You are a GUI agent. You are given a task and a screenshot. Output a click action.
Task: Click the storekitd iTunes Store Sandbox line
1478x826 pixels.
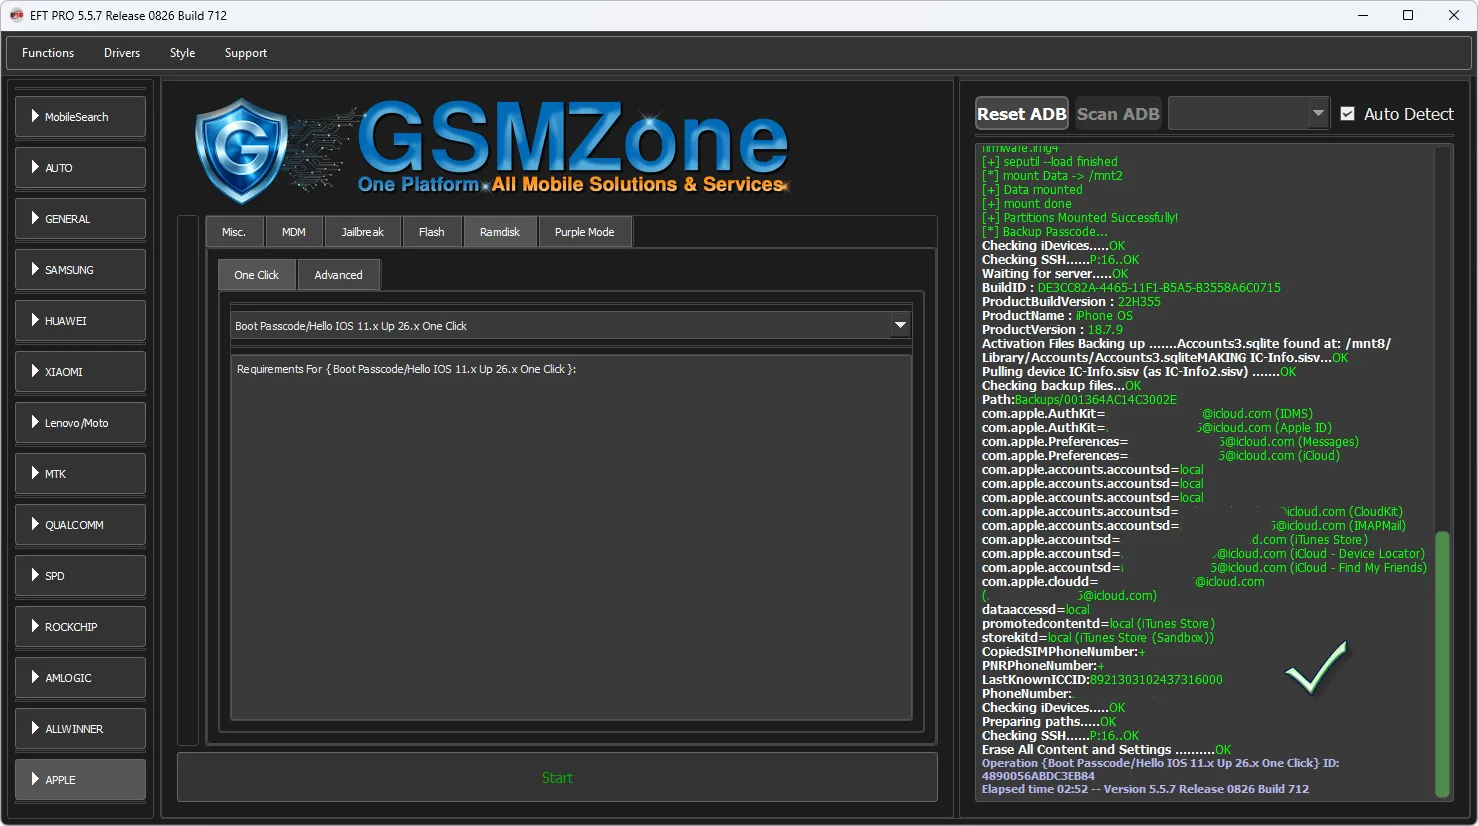pyautogui.click(x=1098, y=638)
